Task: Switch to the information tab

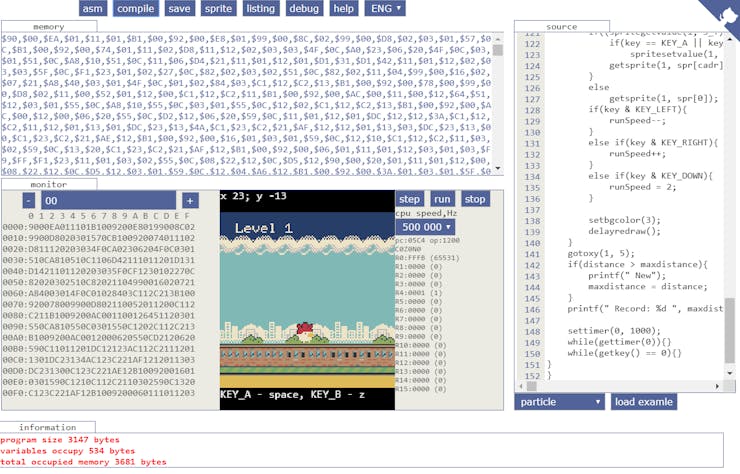Action: coord(48,427)
